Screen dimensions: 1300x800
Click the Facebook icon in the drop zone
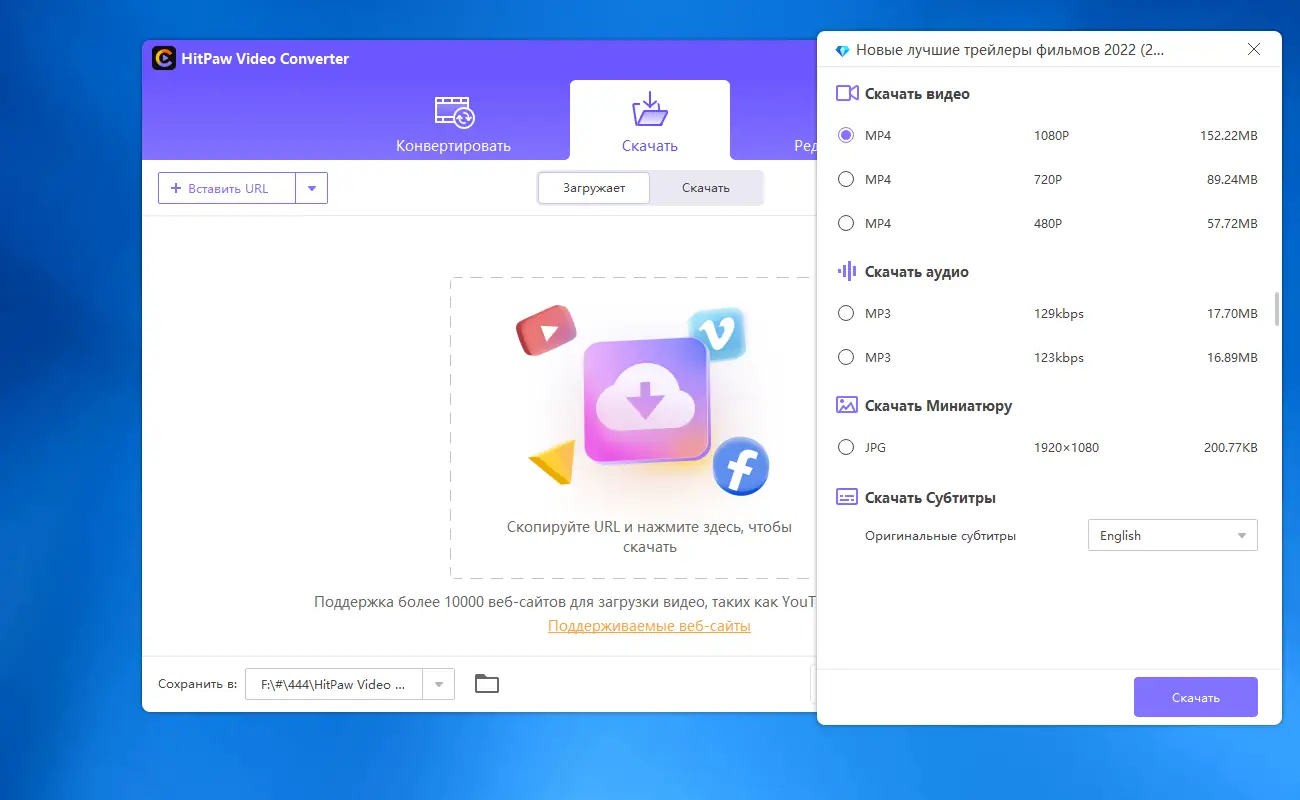coord(741,466)
